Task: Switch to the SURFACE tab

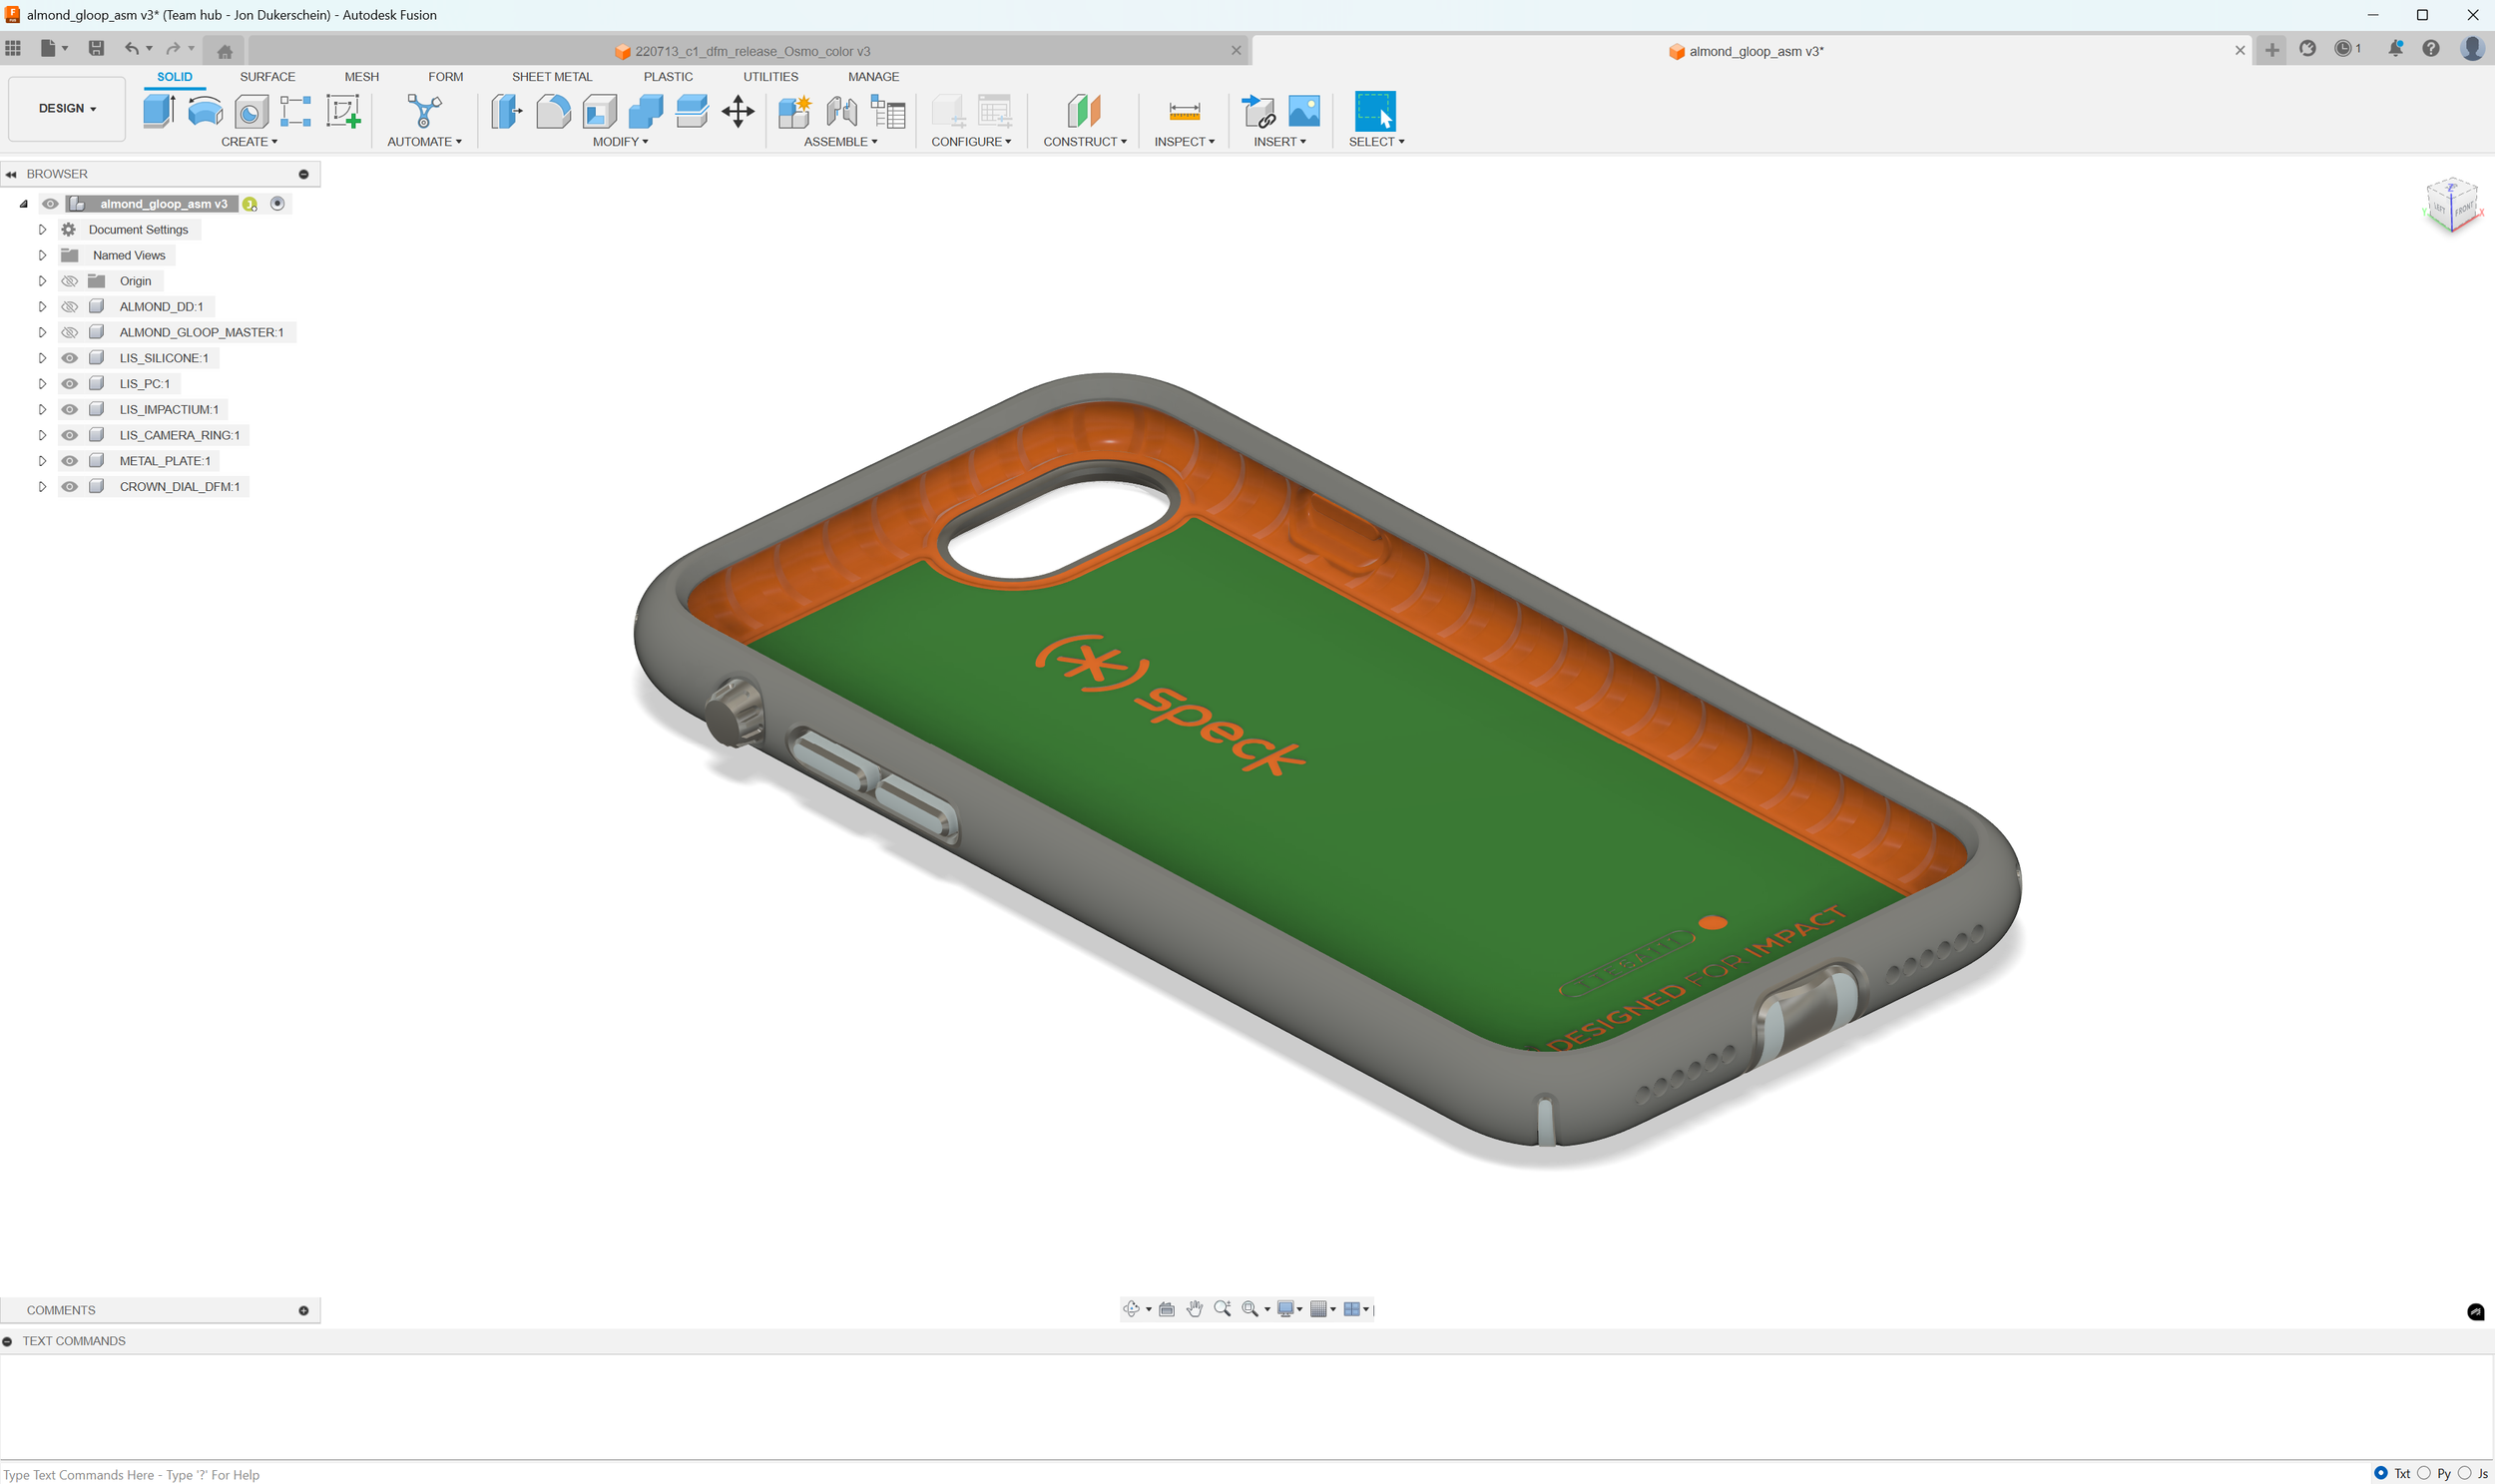Action: click(x=267, y=77)
